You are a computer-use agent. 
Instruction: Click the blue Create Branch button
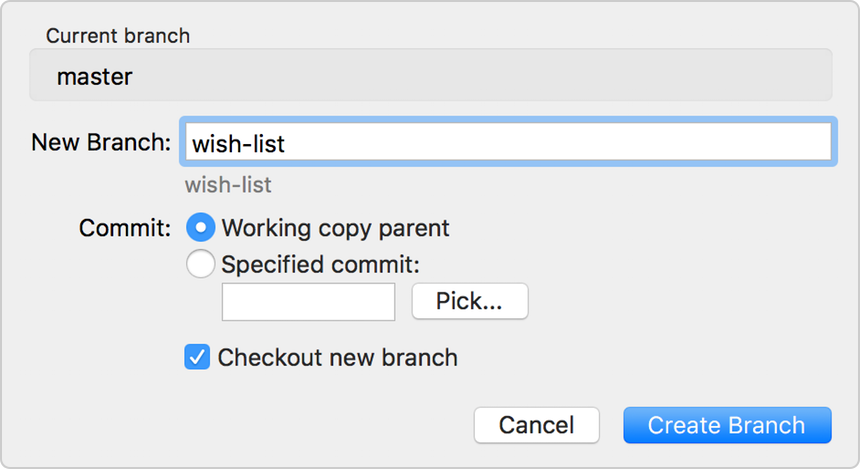click(x=726, y=425)
